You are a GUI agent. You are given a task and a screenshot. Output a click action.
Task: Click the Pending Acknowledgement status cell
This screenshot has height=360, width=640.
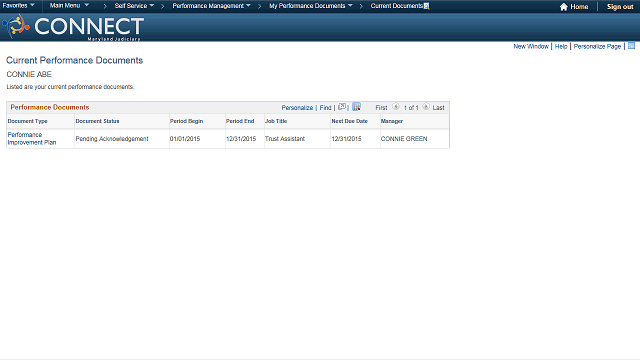tap(112, 139)
